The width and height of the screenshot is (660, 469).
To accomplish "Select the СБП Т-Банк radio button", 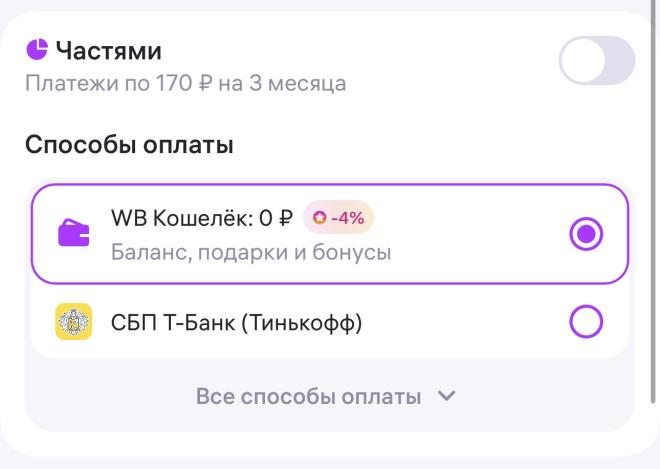I will click(586, 321).
